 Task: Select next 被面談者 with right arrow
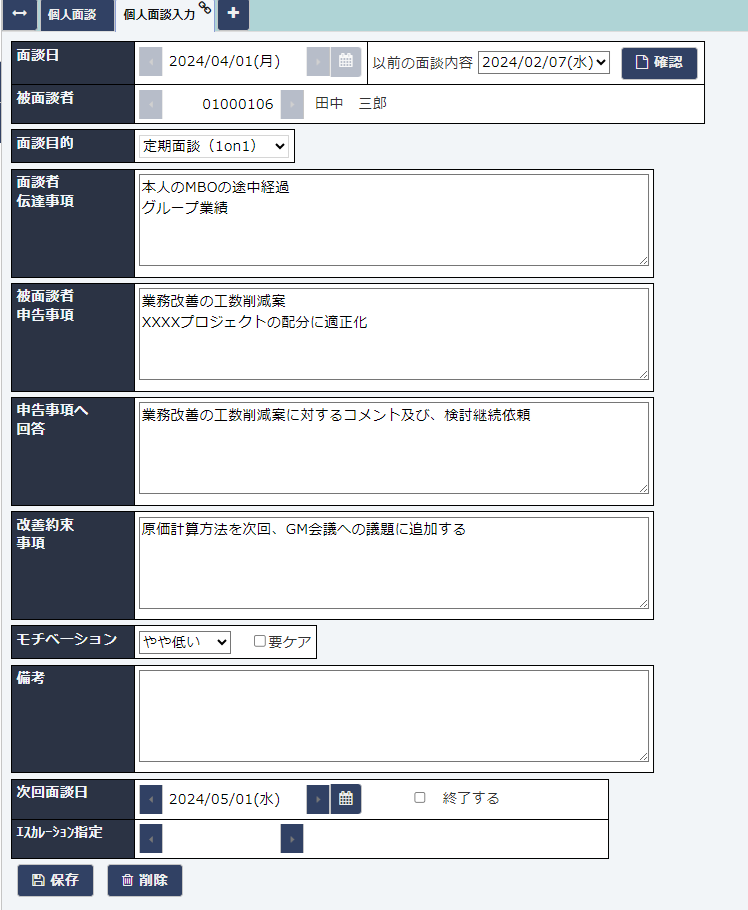coord(292,104)
